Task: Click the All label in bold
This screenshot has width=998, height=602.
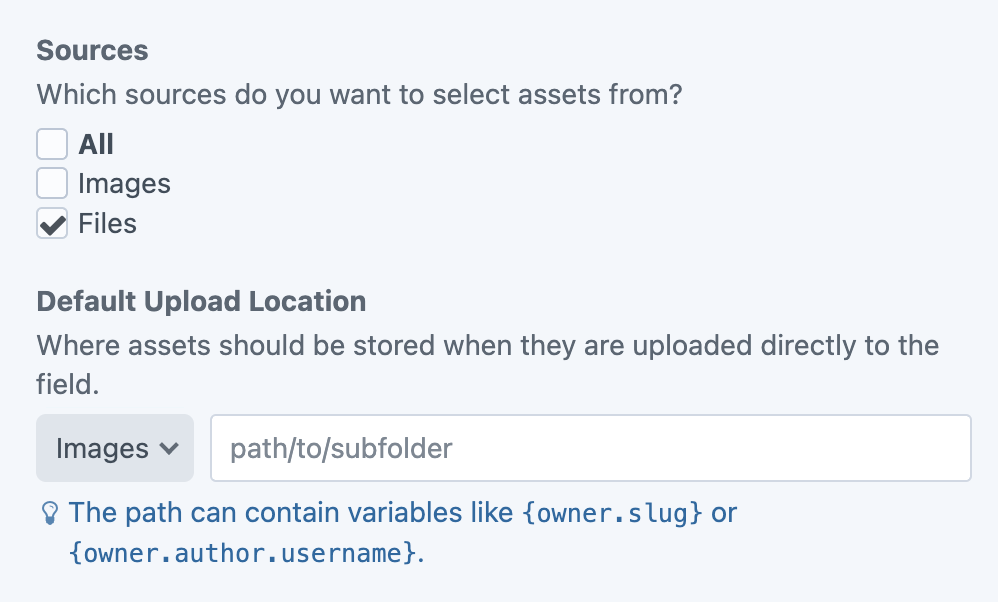Action: click(x=95, y=143)
